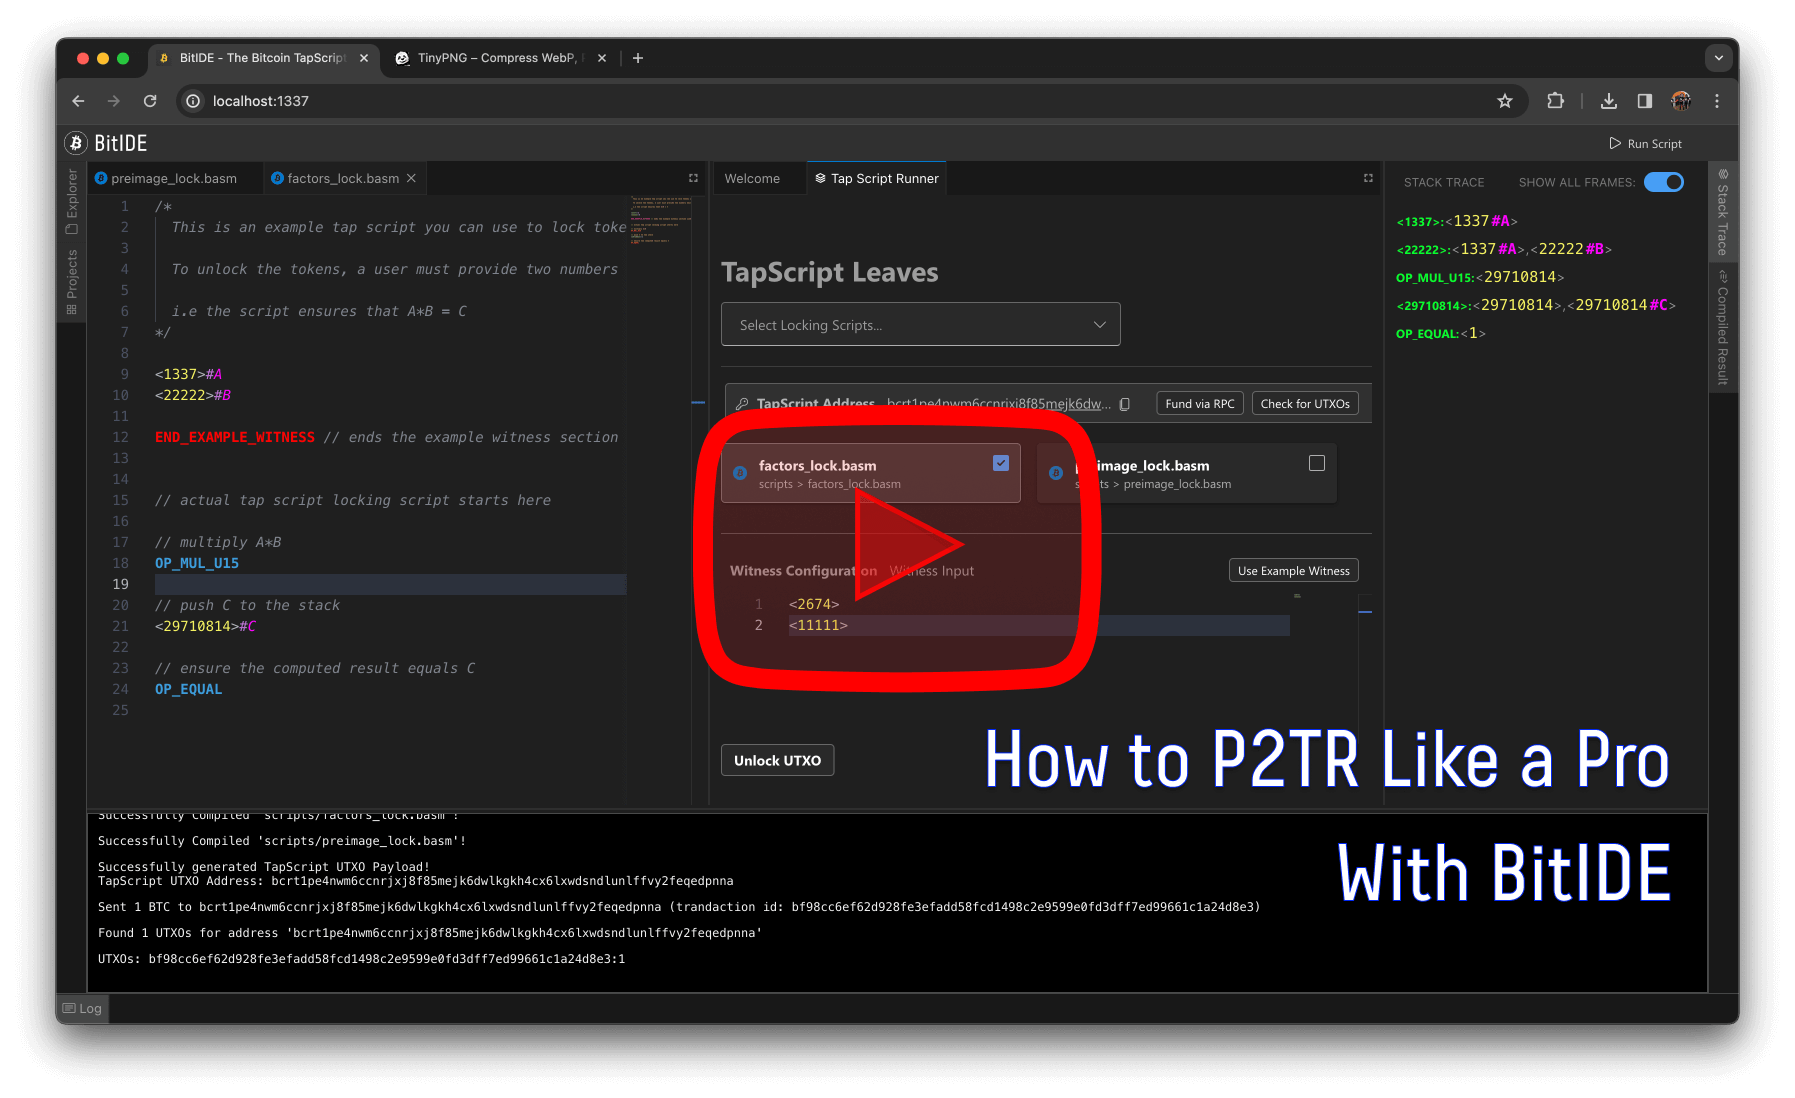Click the BitIDE Bitcoin logo
1795x1098 pixels.
76,143
